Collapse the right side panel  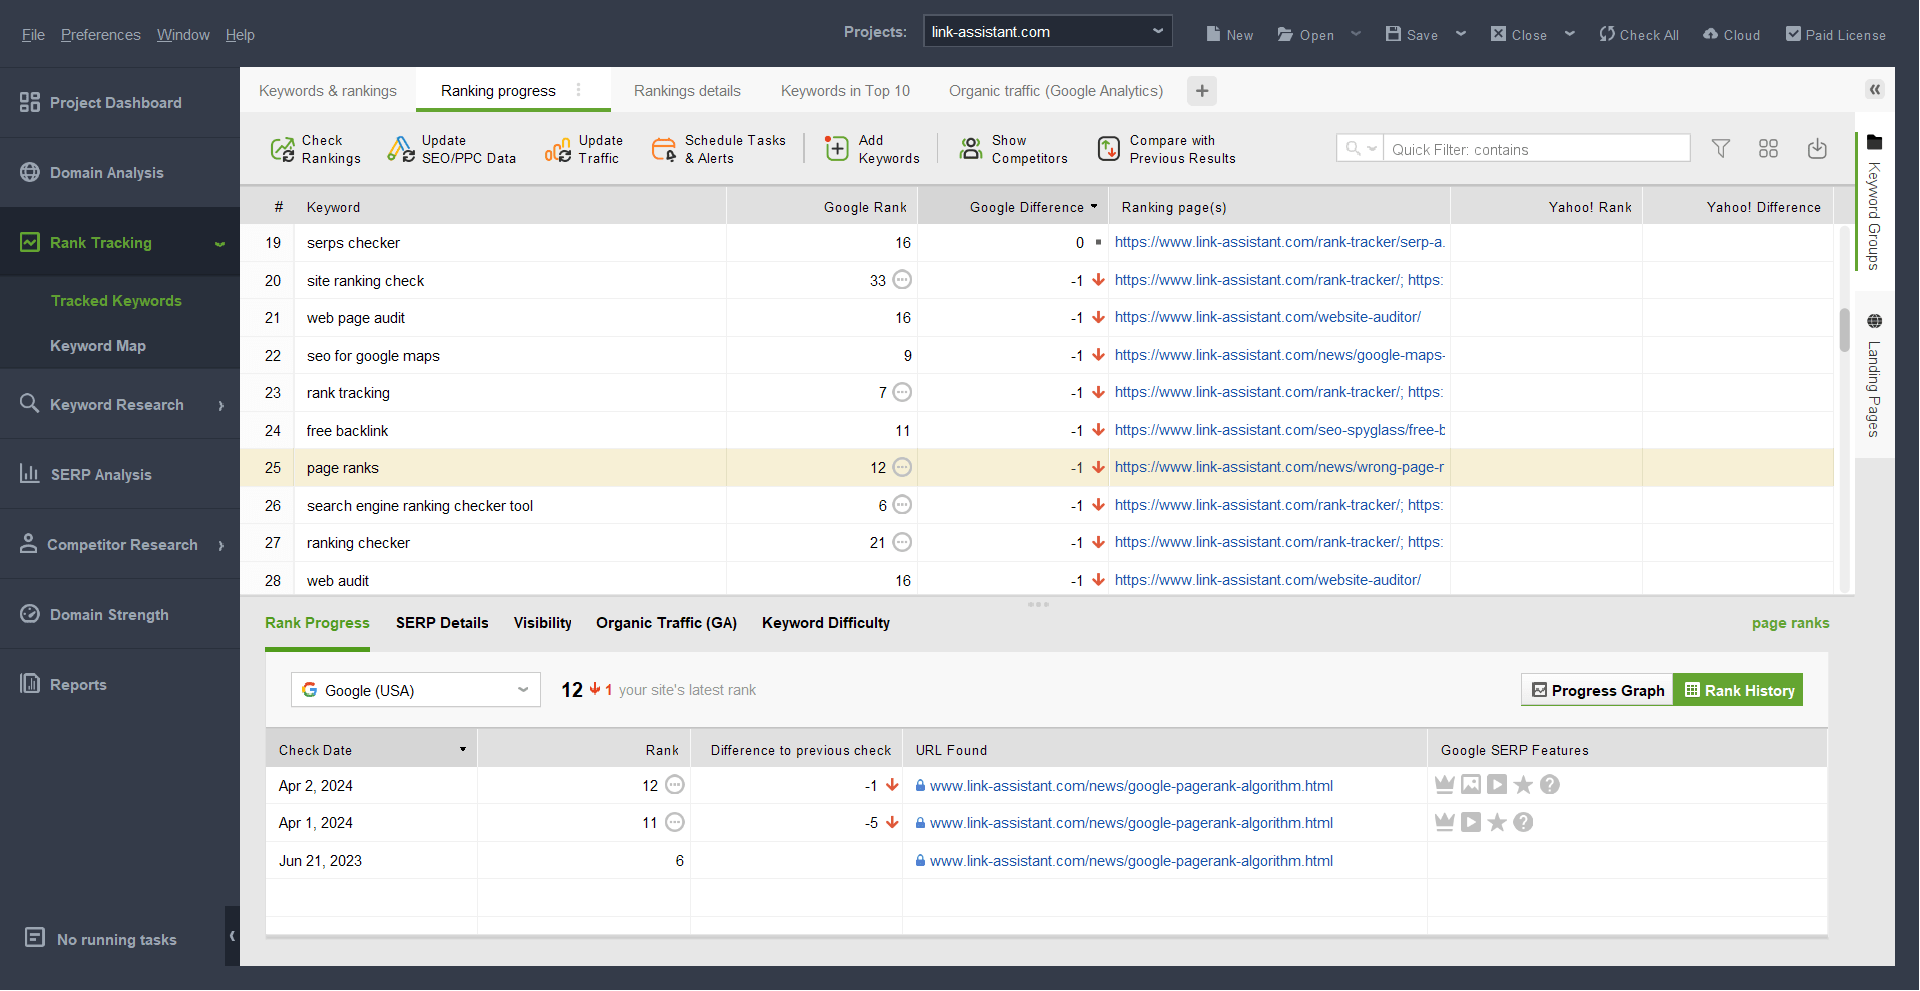[x=1875, y=90]
